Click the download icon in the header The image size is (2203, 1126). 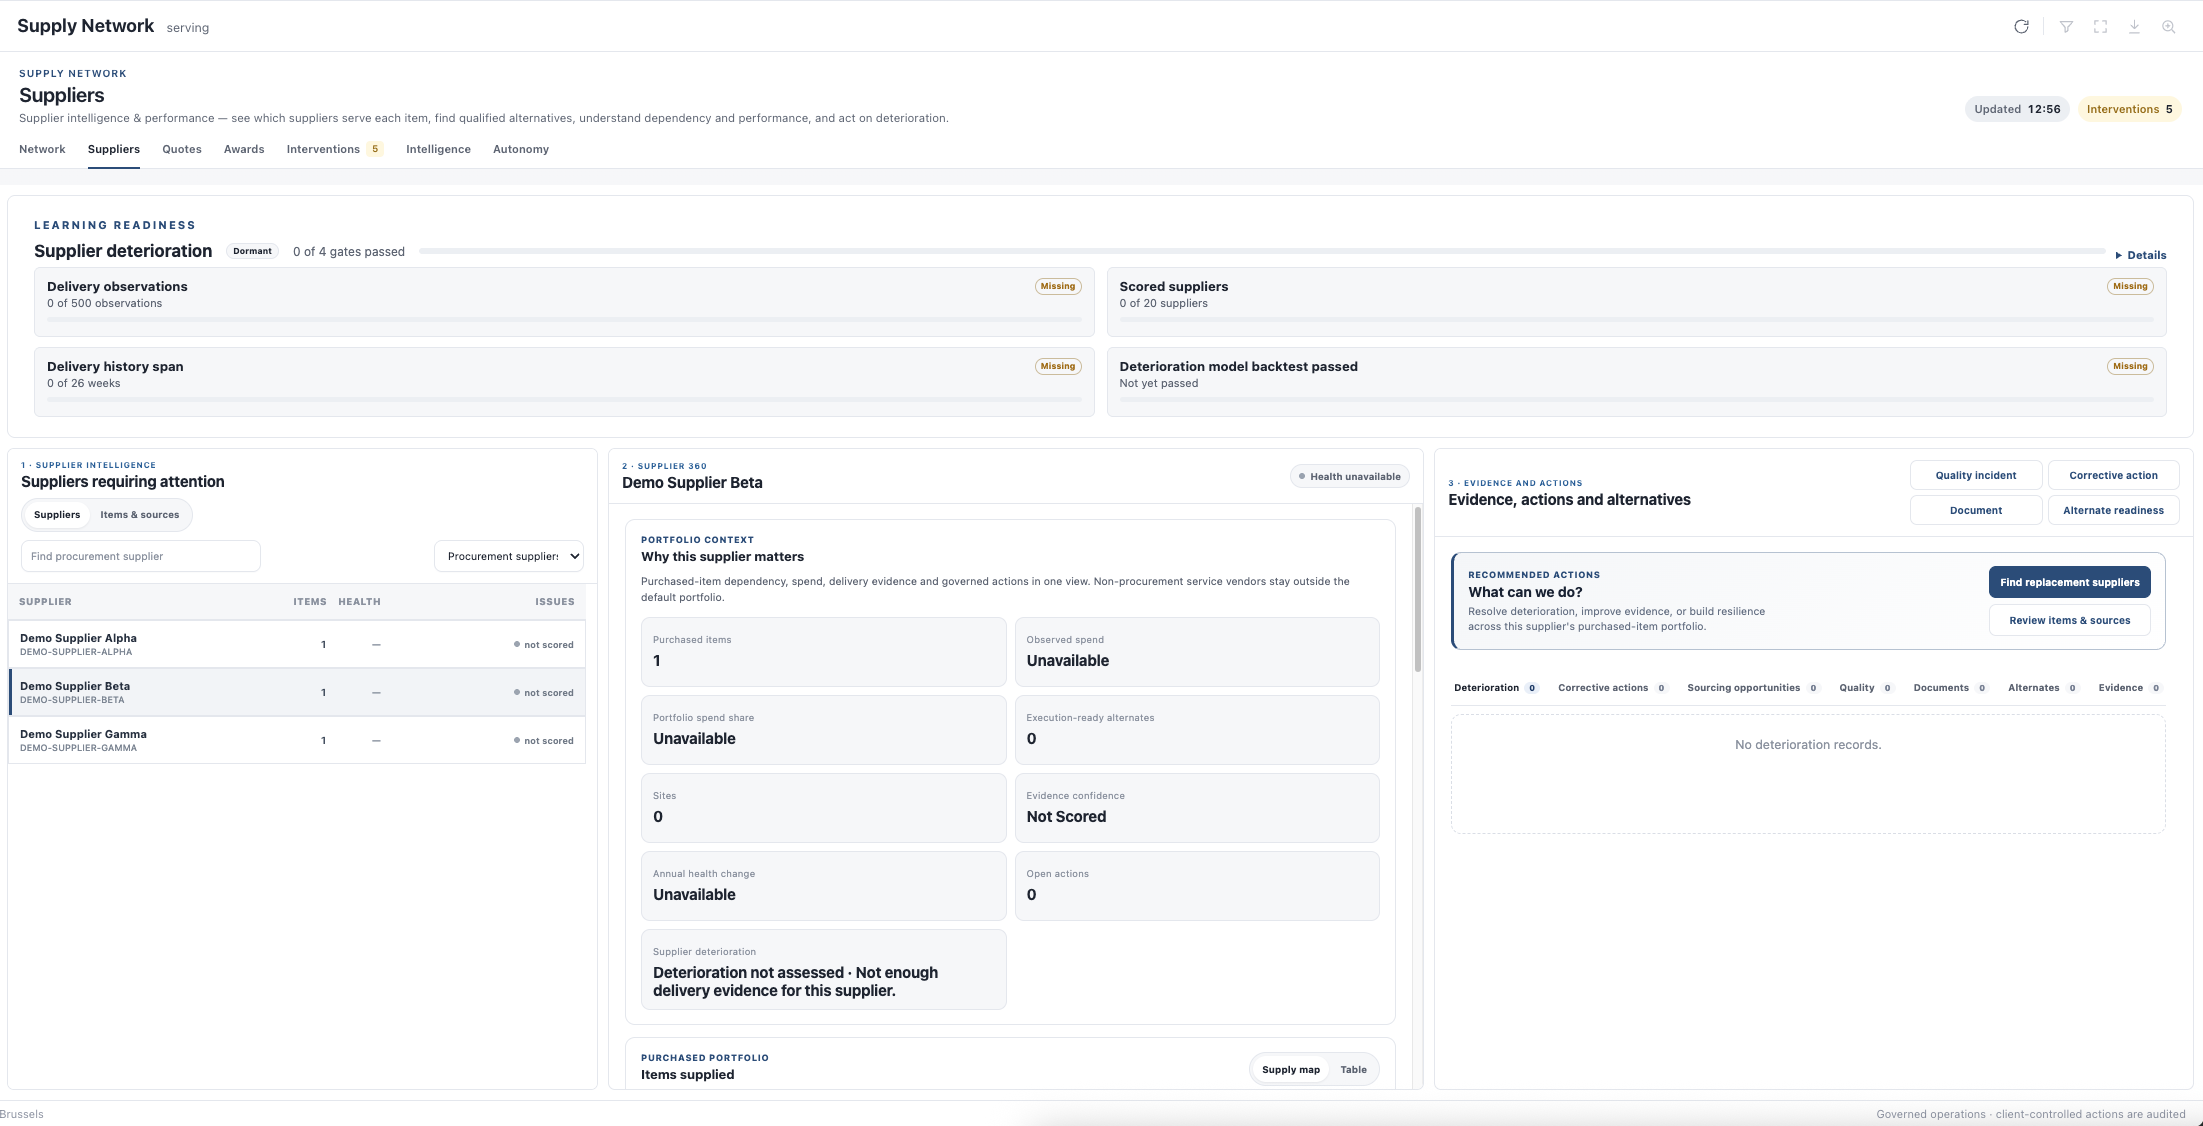2134,27
